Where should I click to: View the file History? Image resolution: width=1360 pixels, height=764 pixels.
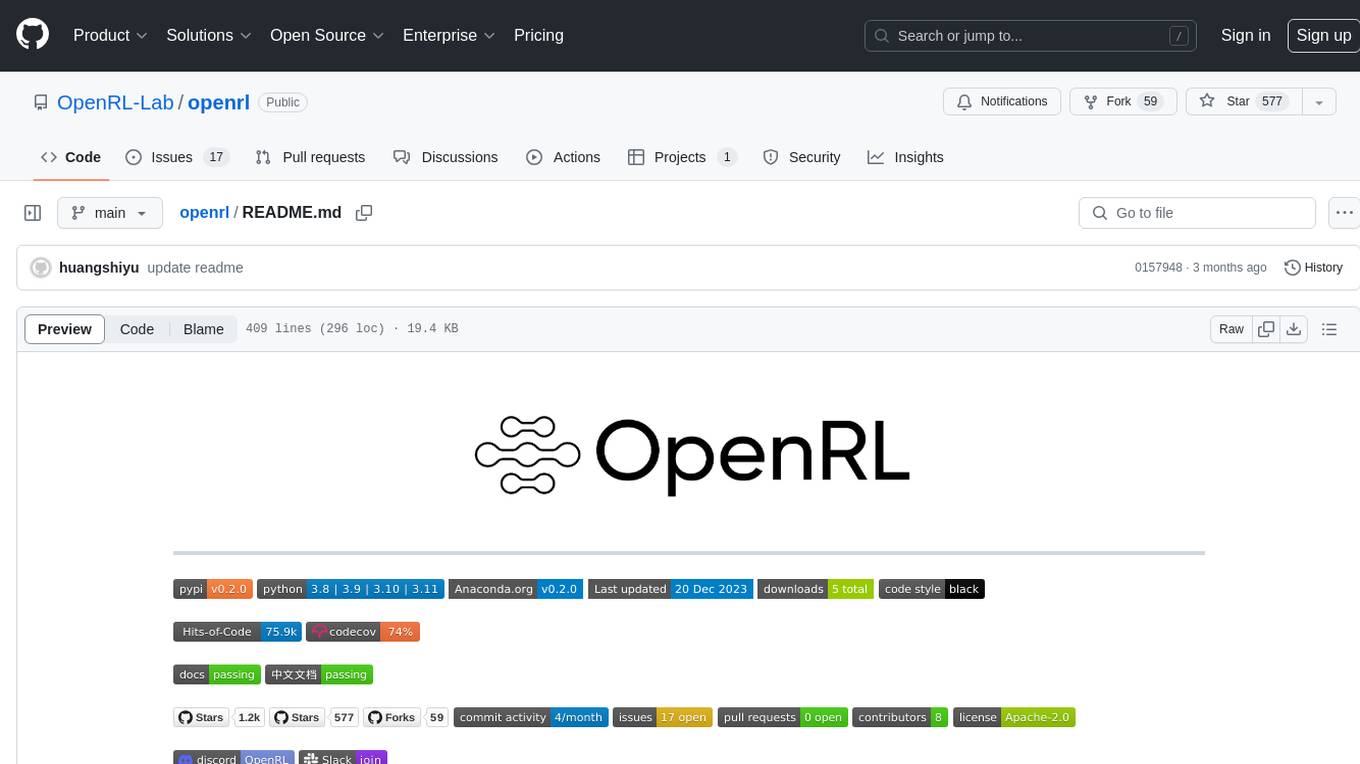[x=1313, y=268]
